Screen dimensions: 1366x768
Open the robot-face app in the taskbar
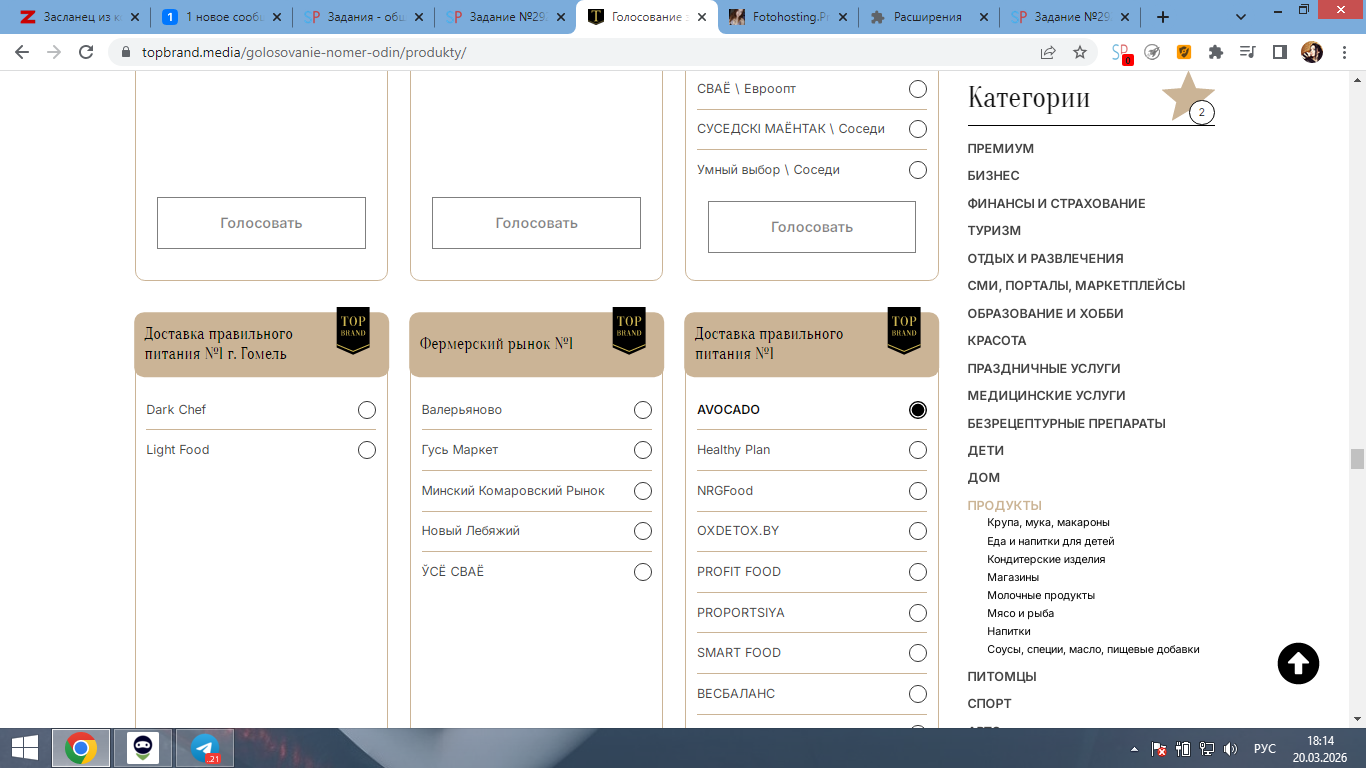tap(142, 747)
